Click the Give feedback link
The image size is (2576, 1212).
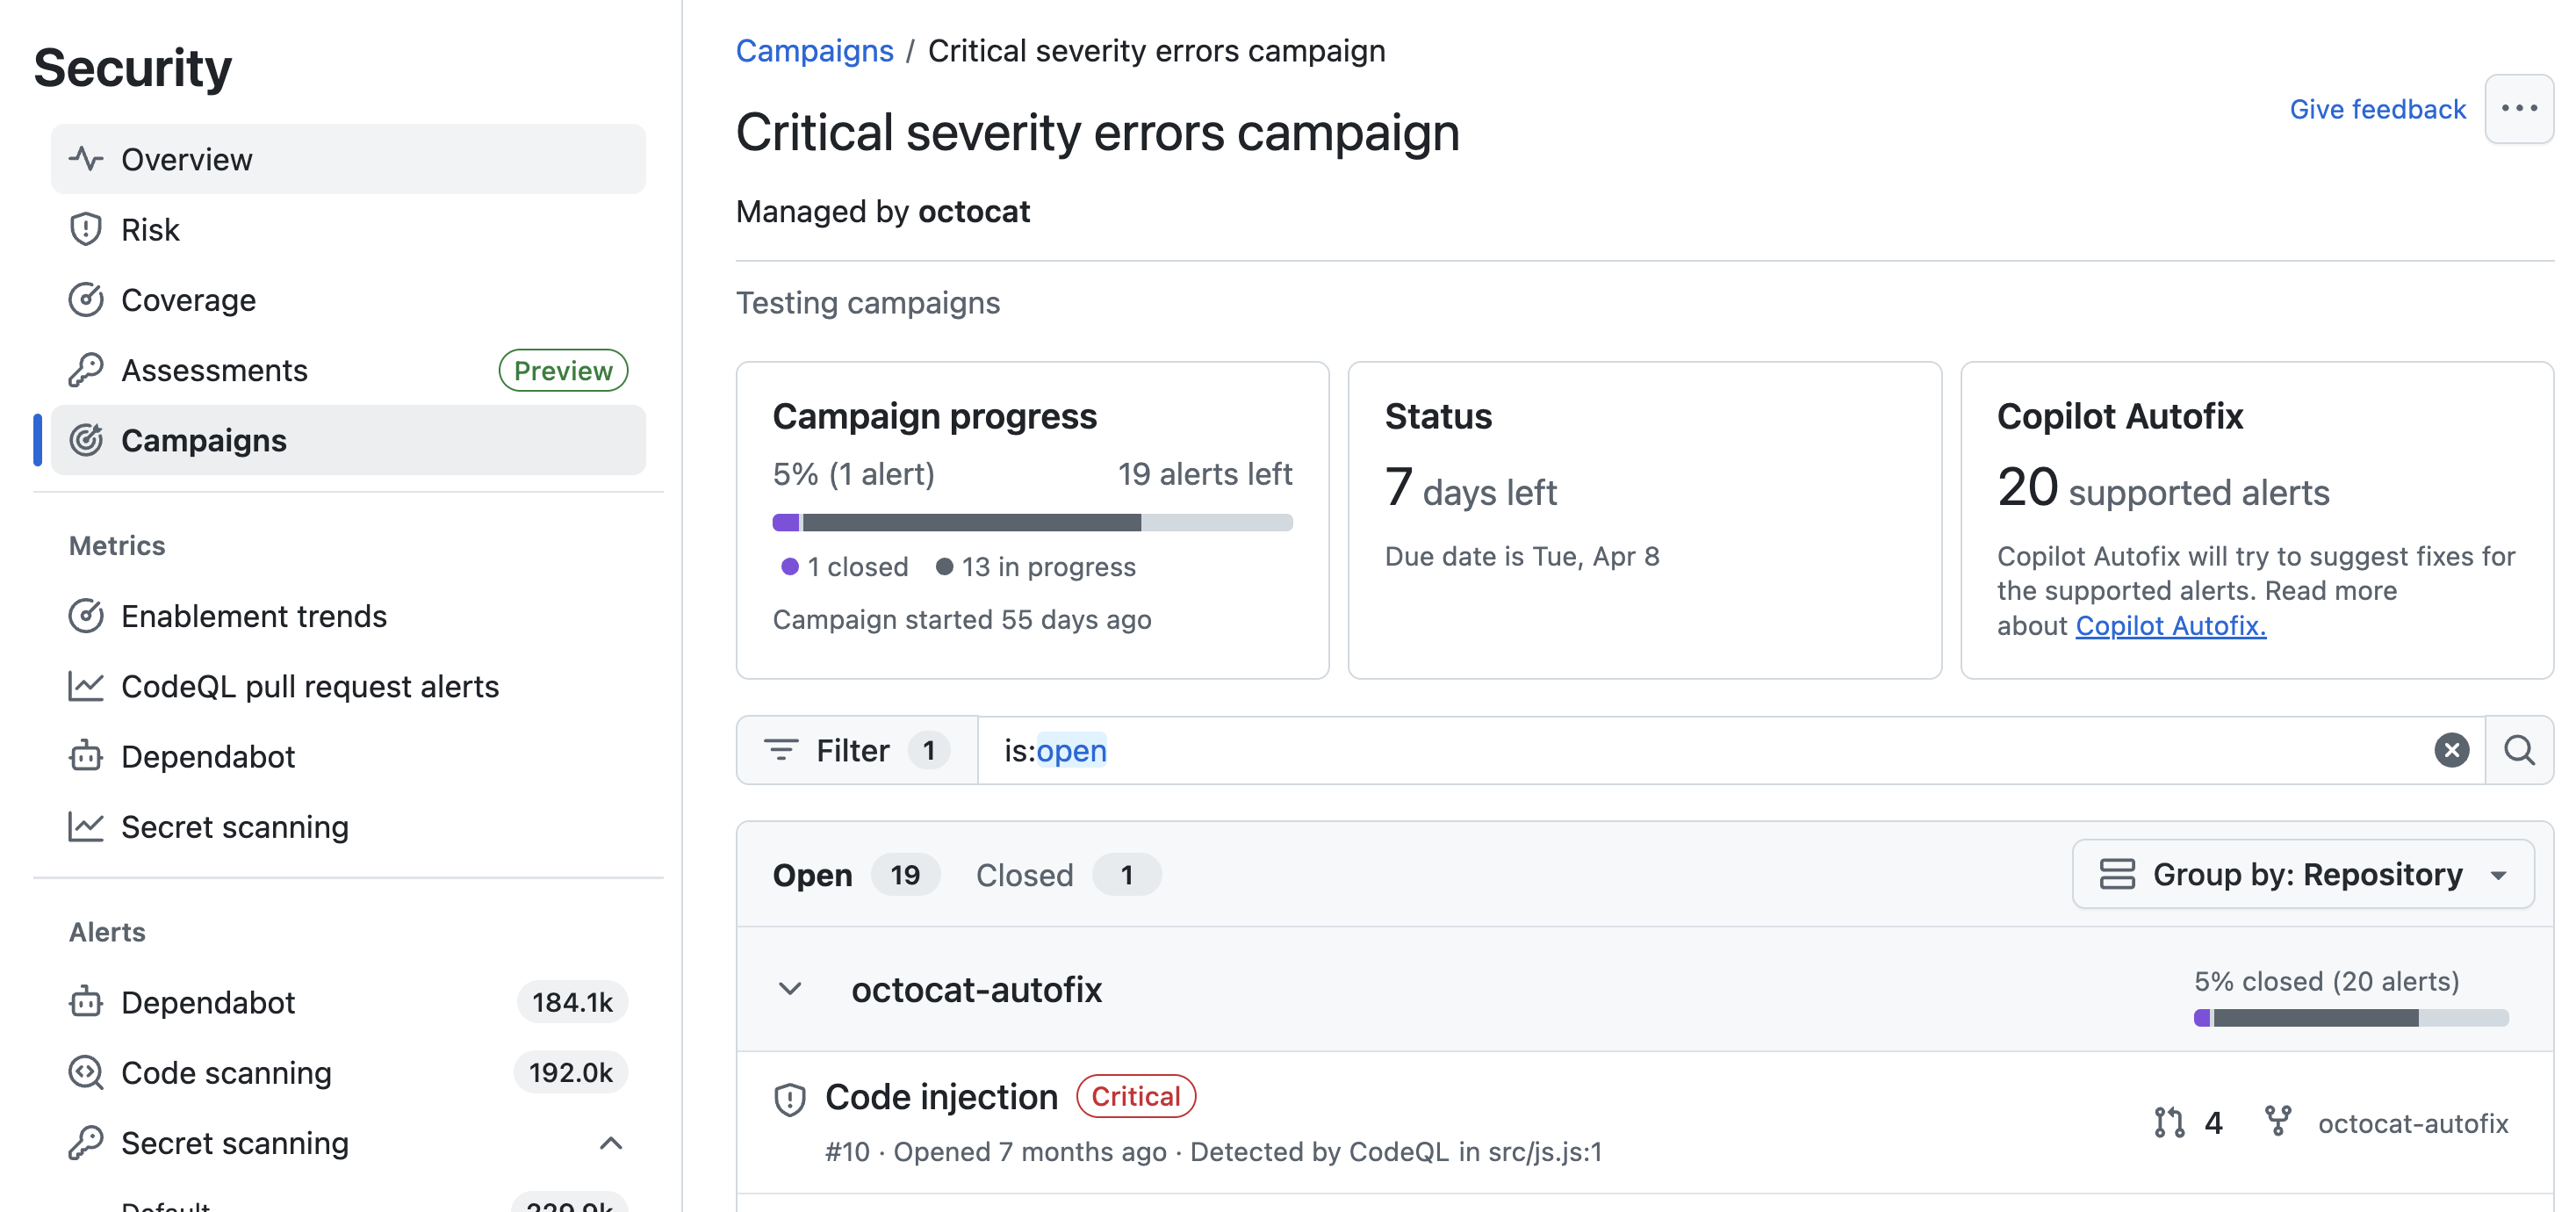[2378, 108]
